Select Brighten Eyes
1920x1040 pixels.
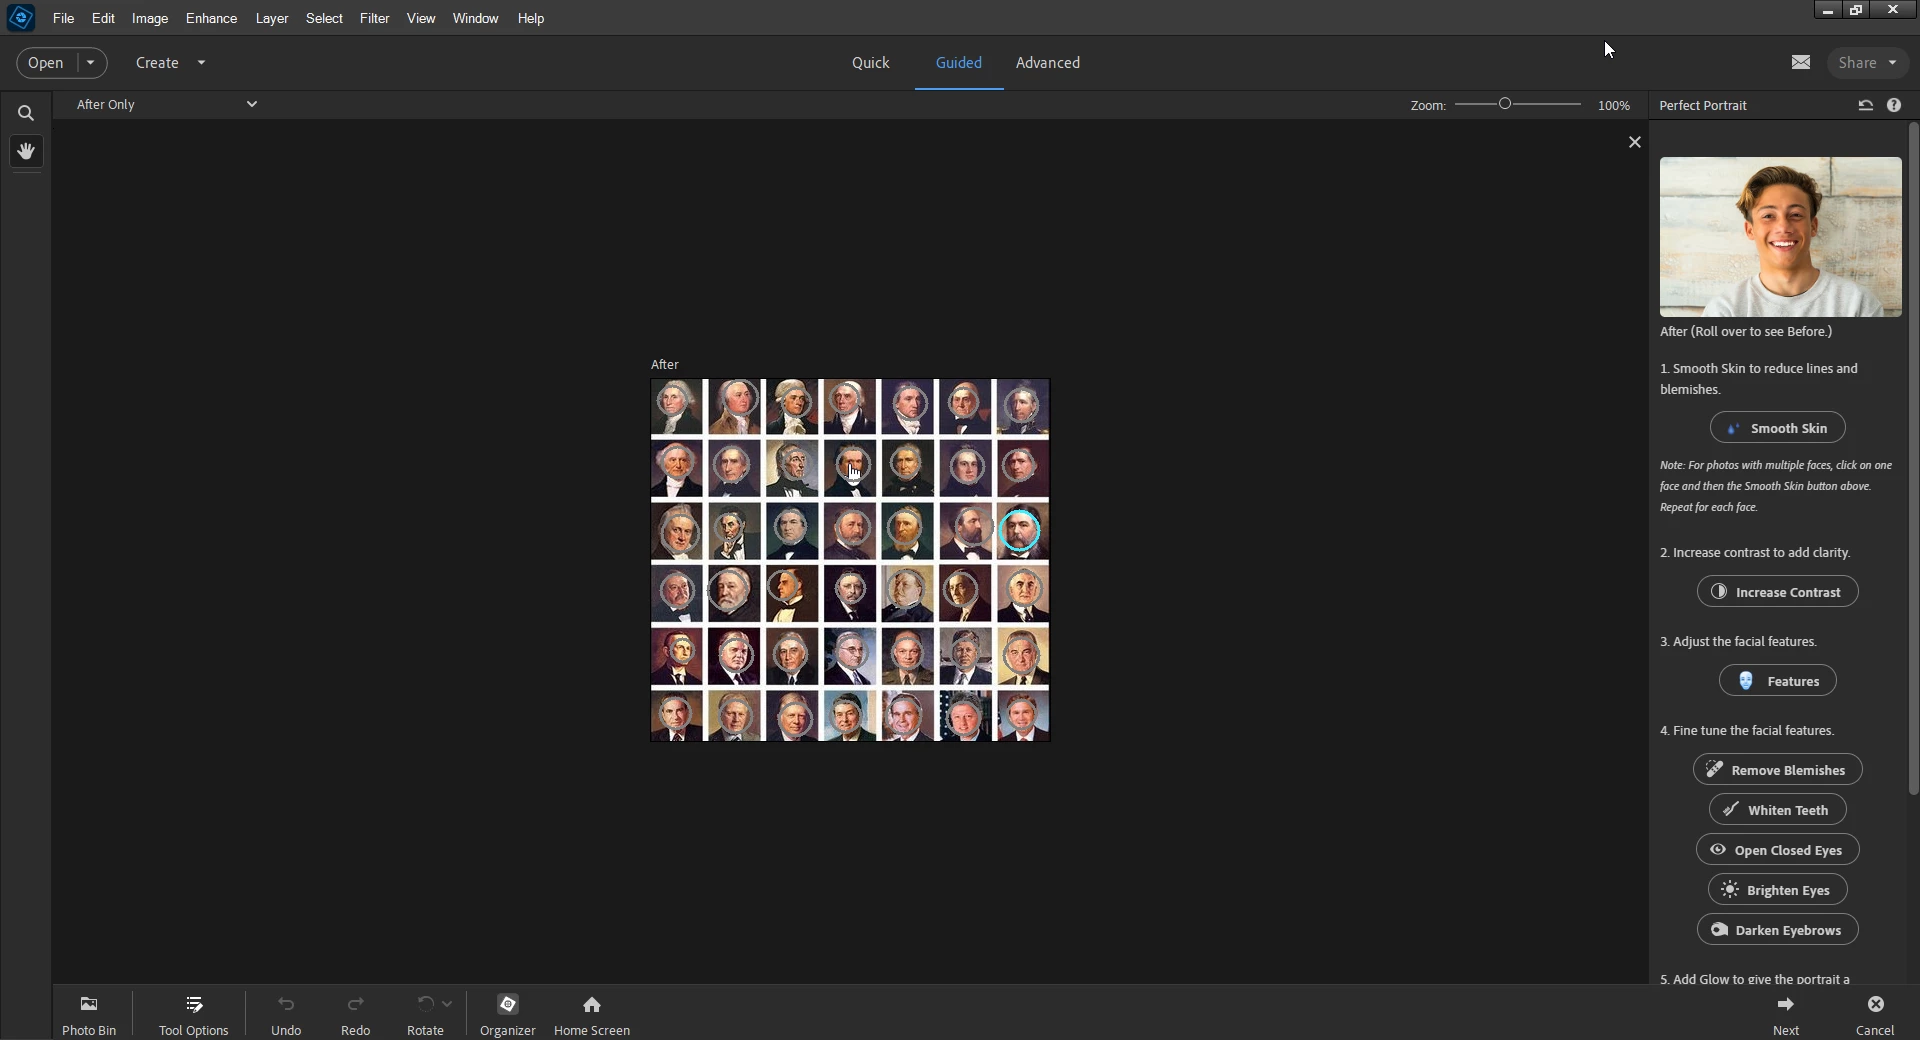point(1778,890)
